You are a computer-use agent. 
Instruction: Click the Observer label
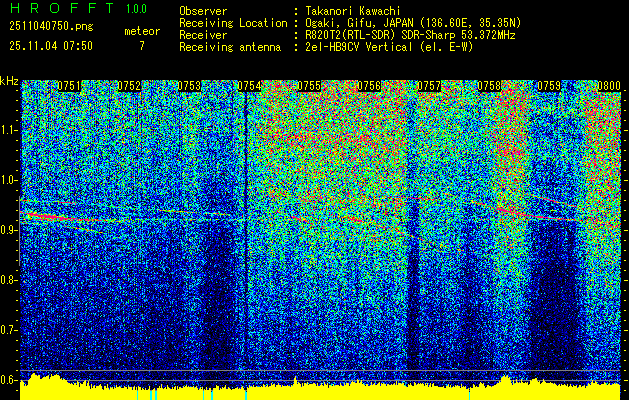point(203,11)
